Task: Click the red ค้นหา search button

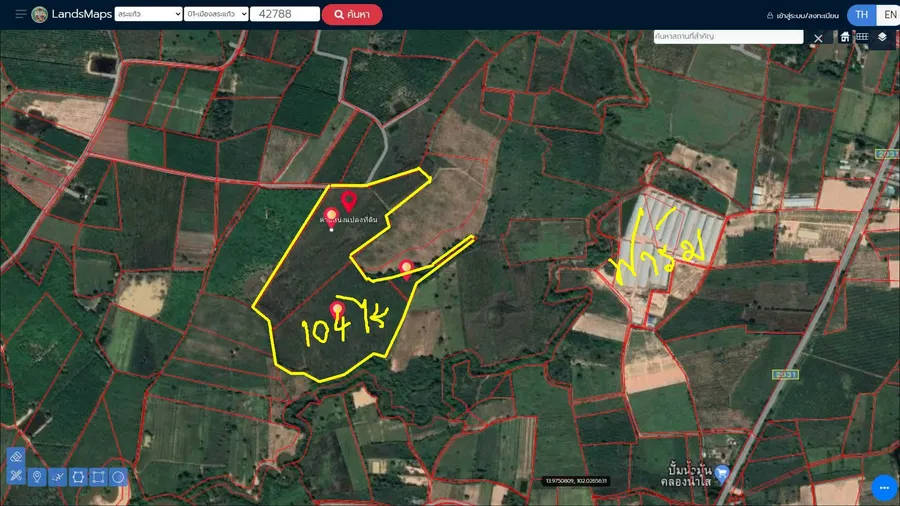Action: tap(352, 15)
